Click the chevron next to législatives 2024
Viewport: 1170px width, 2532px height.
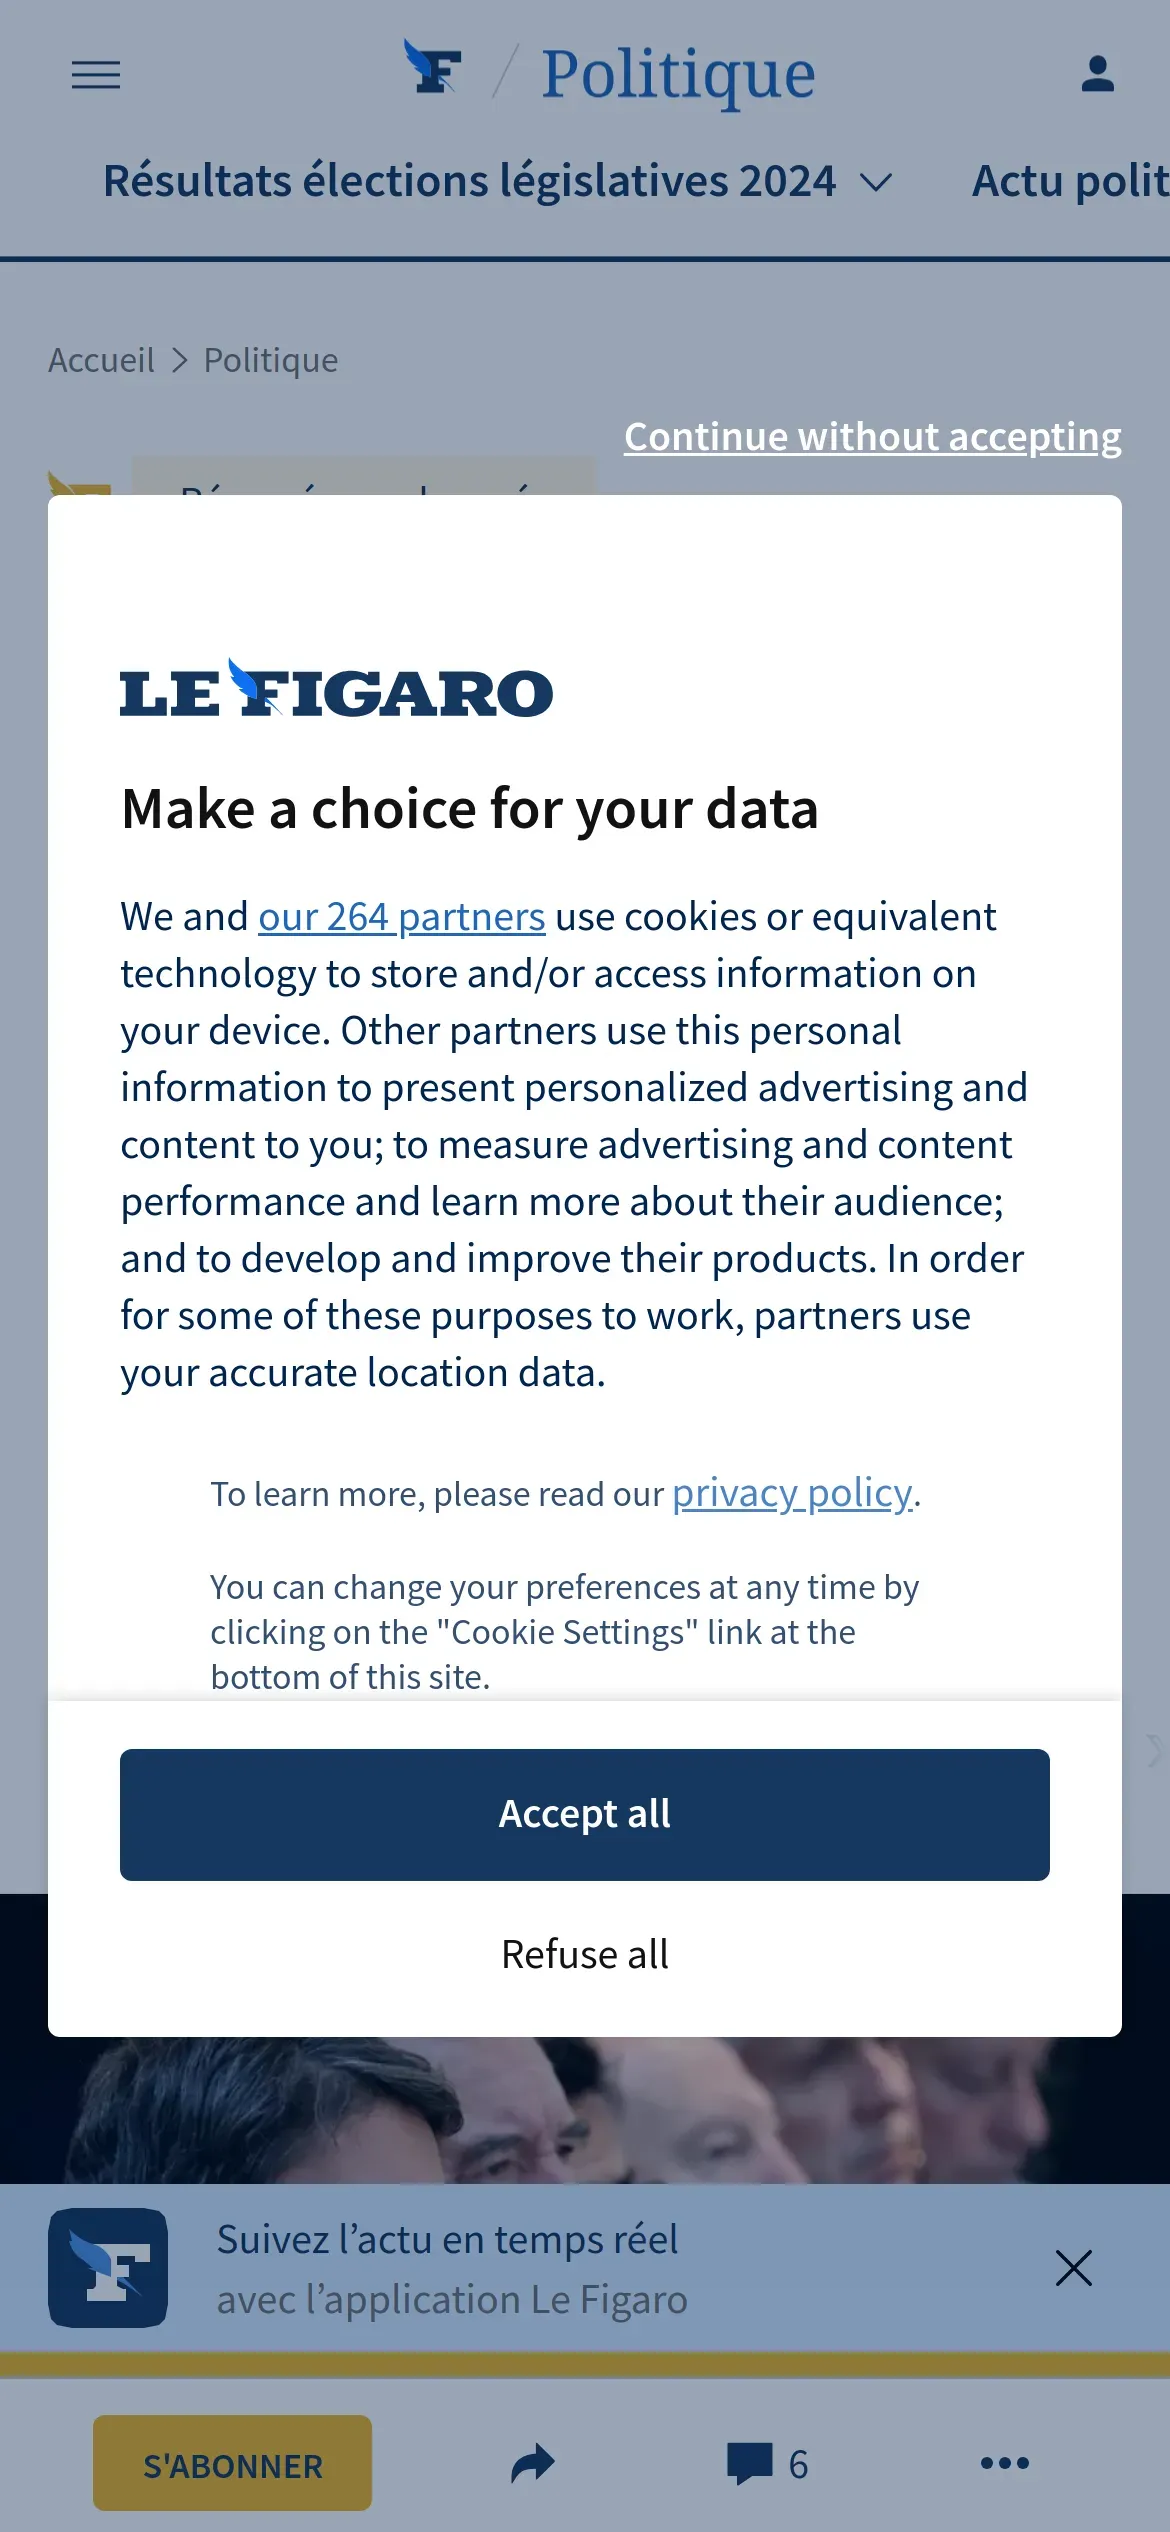click(x=876, y=183)
